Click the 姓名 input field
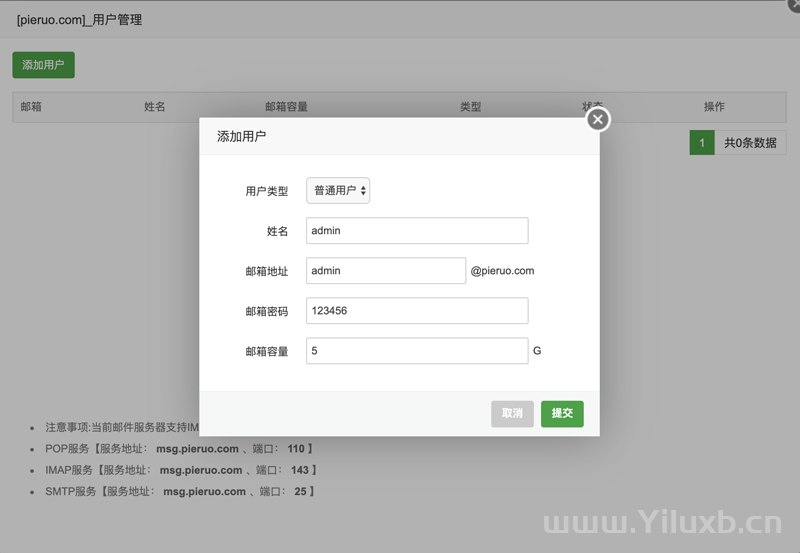 (416, 230)
